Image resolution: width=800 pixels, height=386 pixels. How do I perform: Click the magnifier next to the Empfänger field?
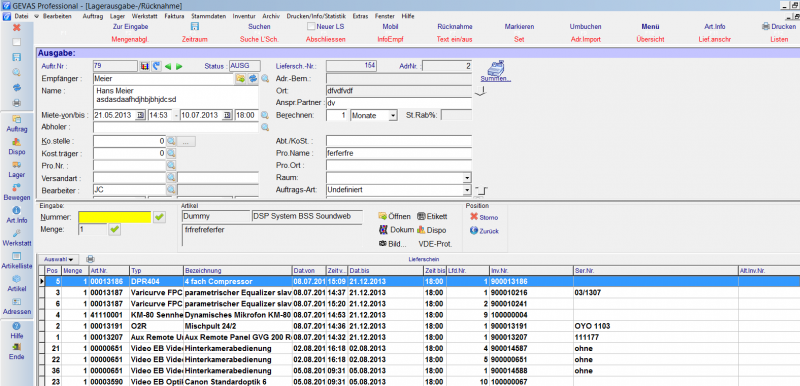click(x=265, y=79)
